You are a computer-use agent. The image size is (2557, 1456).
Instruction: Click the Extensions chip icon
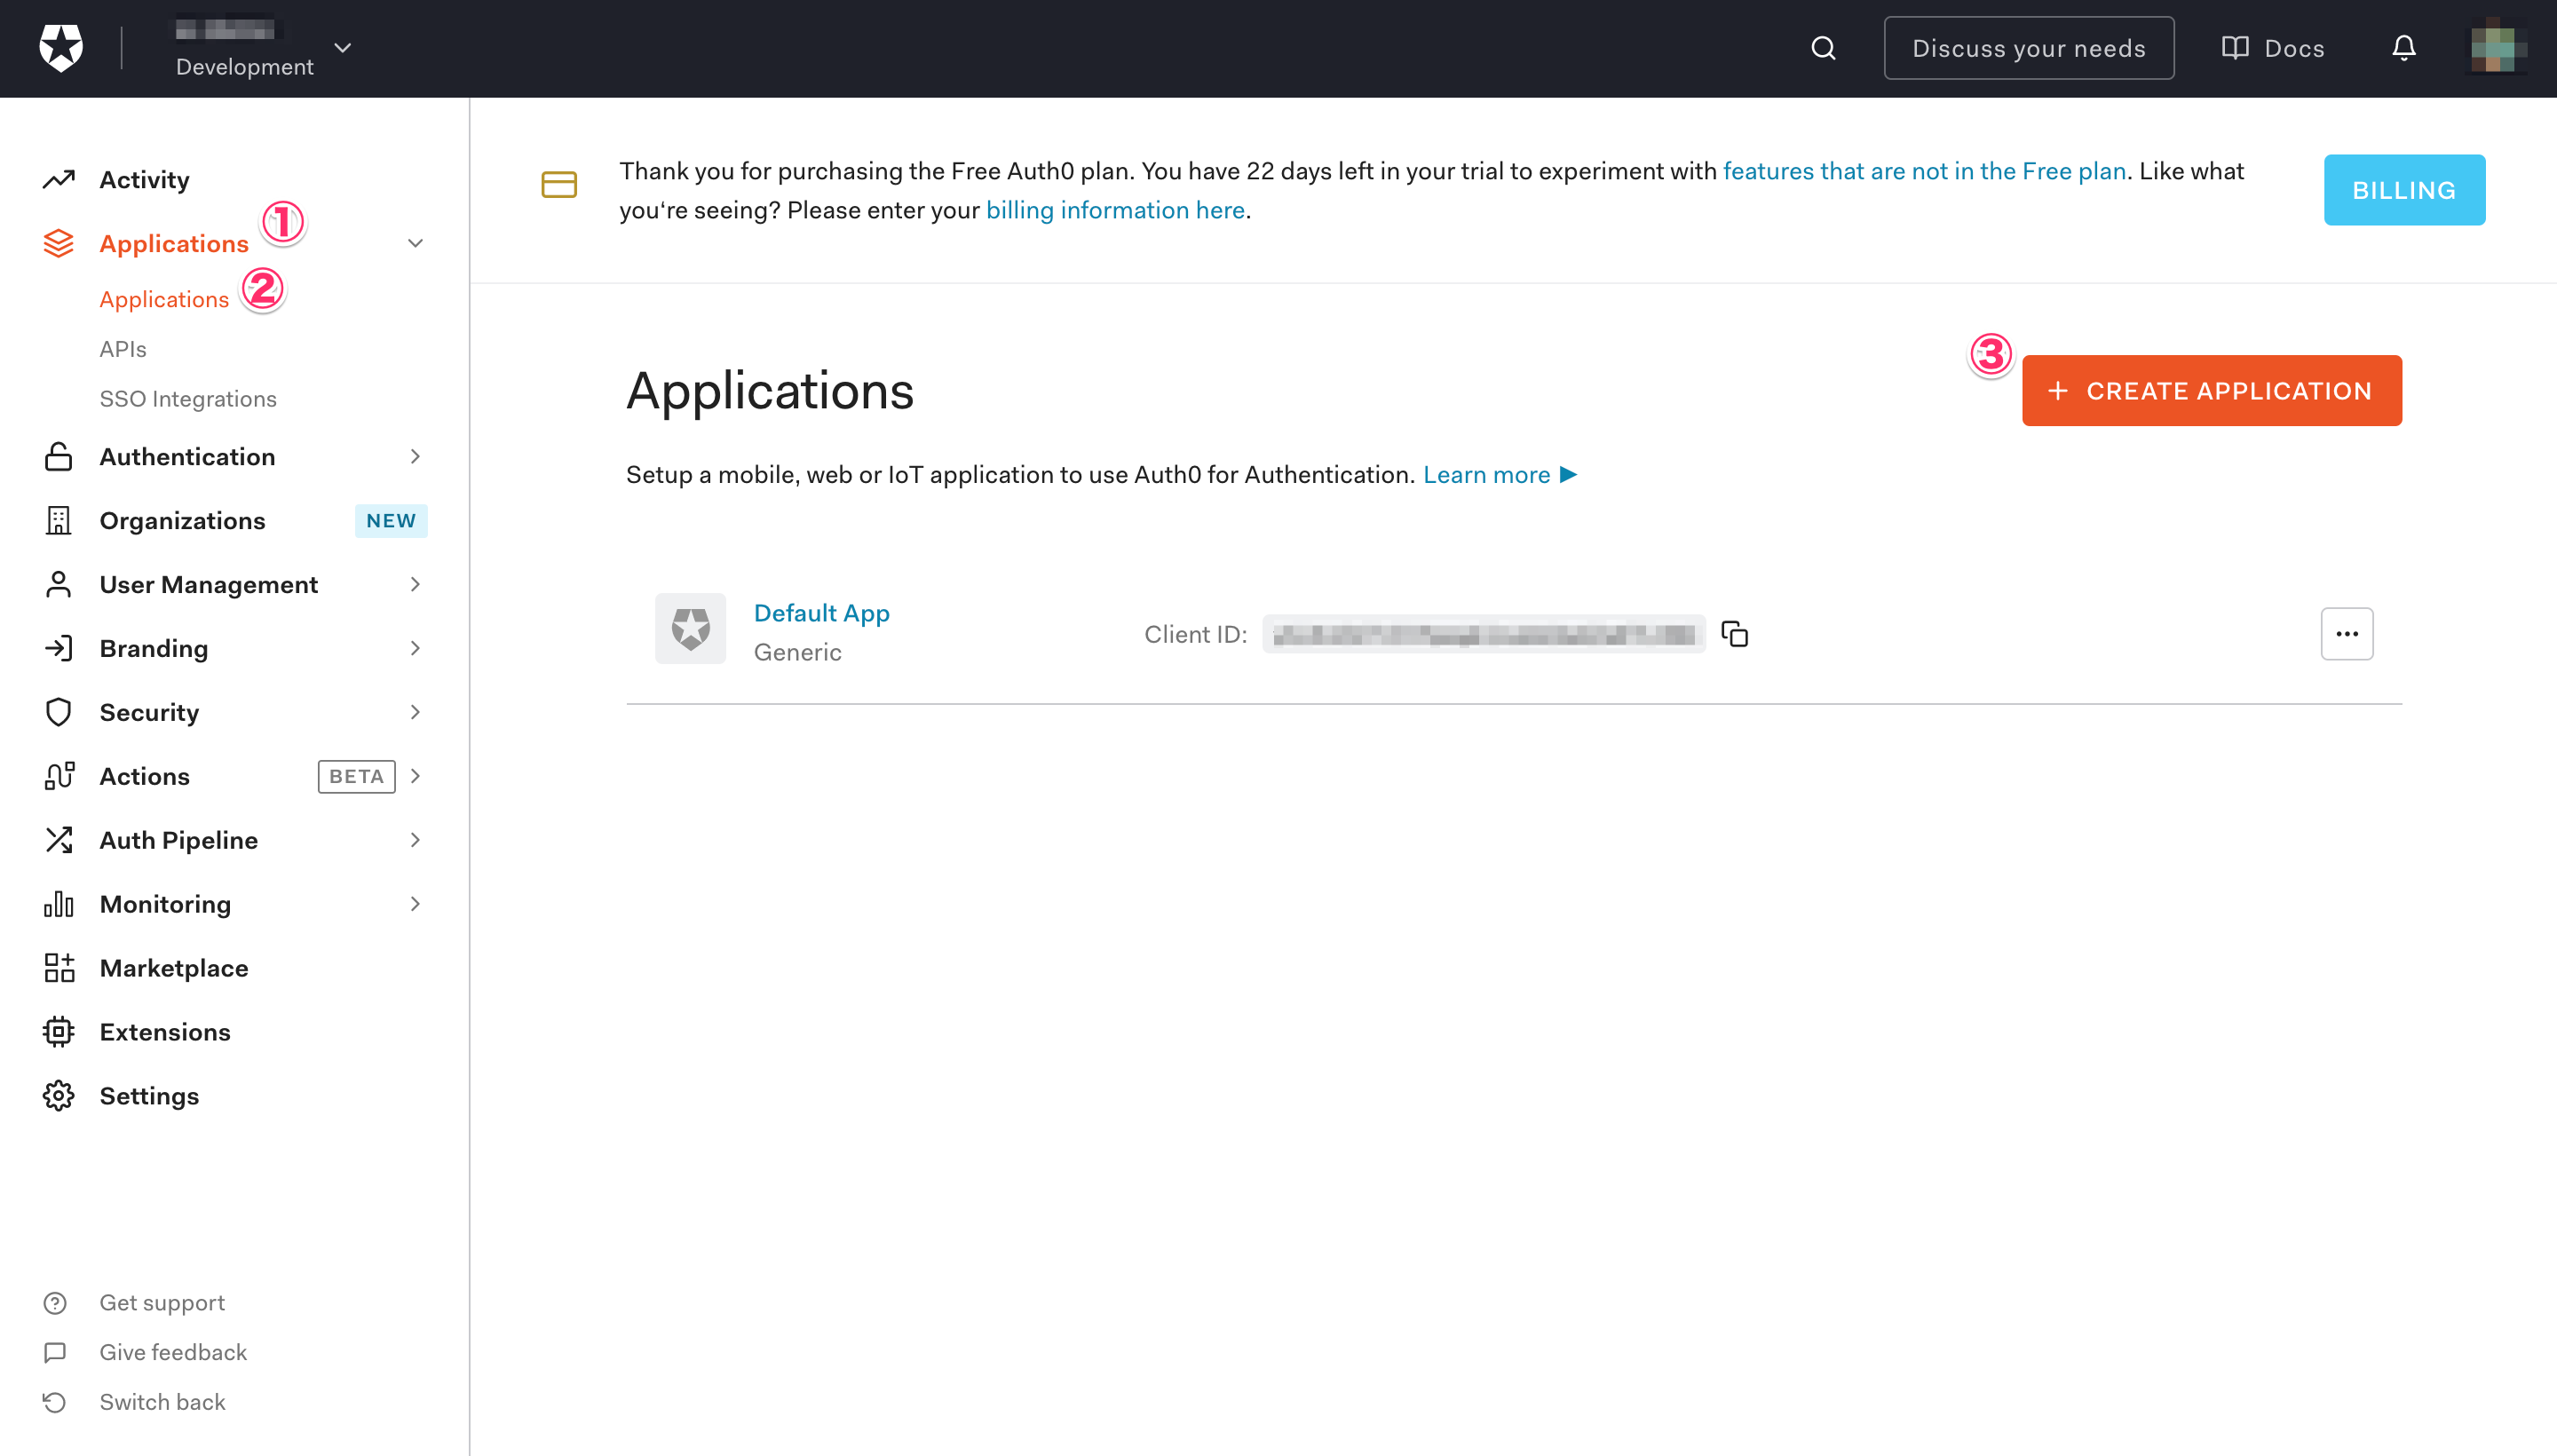[59, 1032]
